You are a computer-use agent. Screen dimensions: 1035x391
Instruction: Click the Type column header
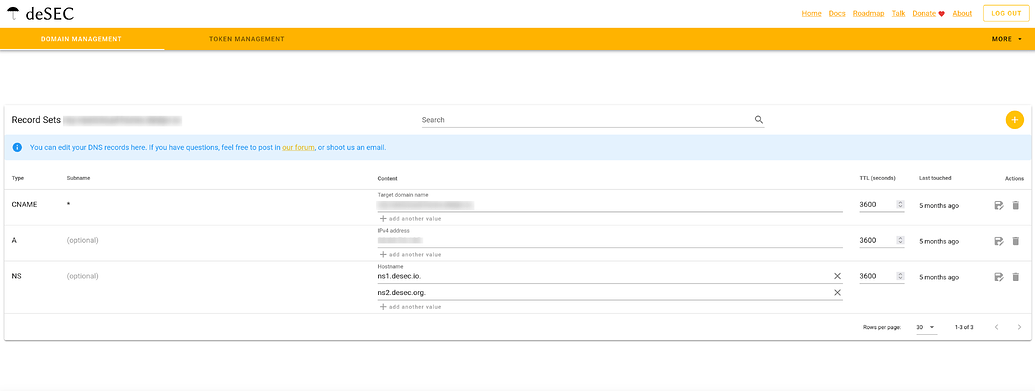pos(18,178)
